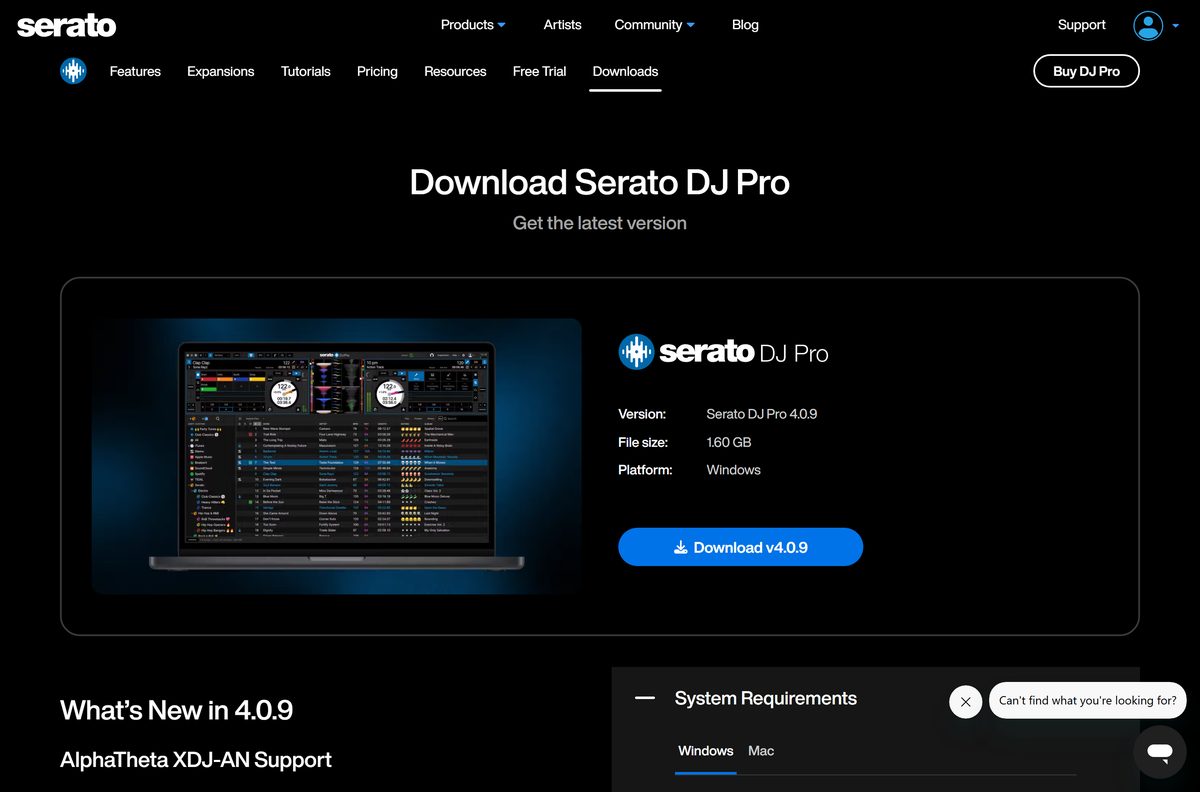Expand the Community dropdown menu
Viewport: 1200px width, 792px height.
pyautogui.click(x=655, y=25)
